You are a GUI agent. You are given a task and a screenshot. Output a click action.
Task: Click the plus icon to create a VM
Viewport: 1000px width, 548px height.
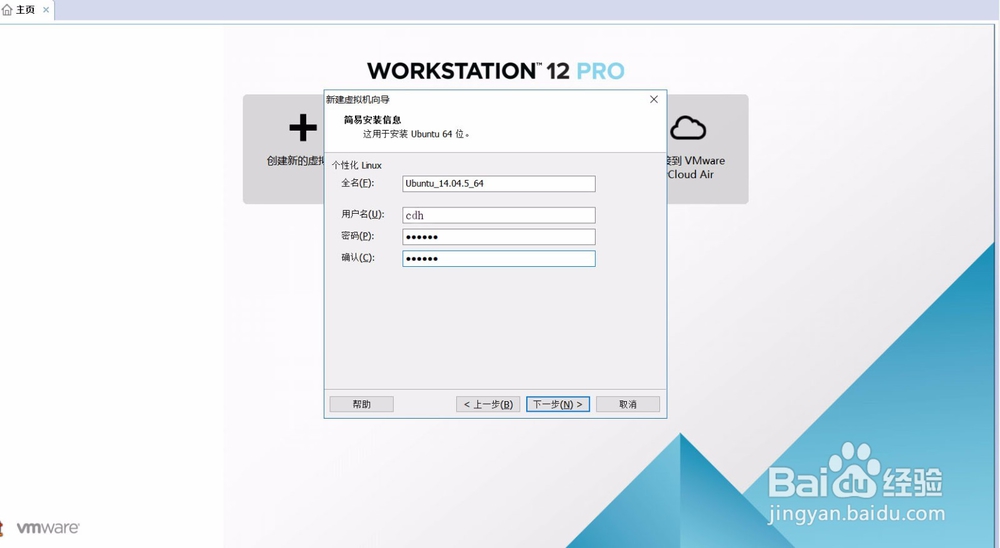[x=303, y=128]
